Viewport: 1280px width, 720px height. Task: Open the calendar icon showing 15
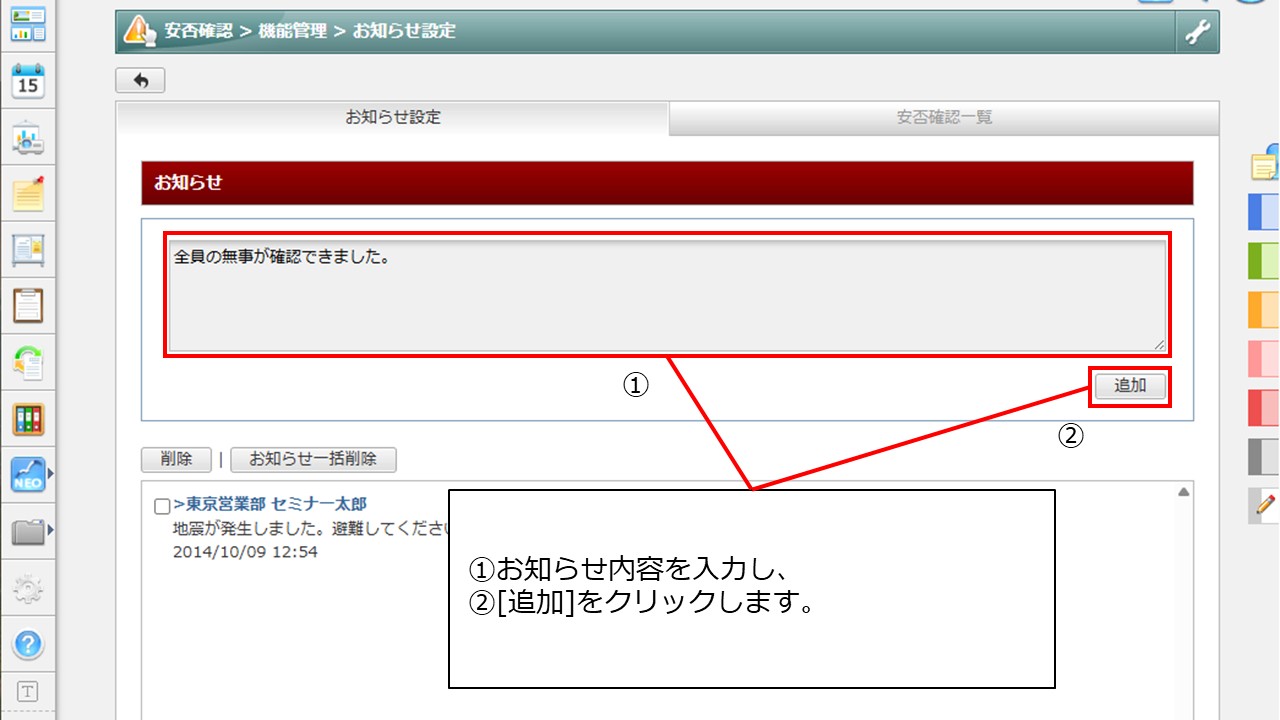28,82
